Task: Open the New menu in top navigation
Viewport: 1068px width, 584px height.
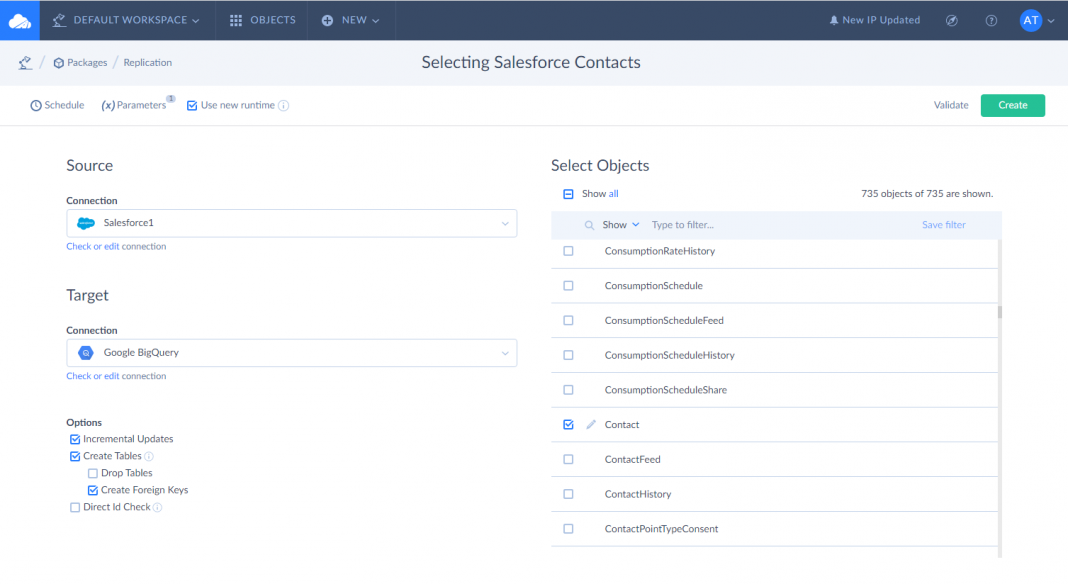Action: (351, 20)
